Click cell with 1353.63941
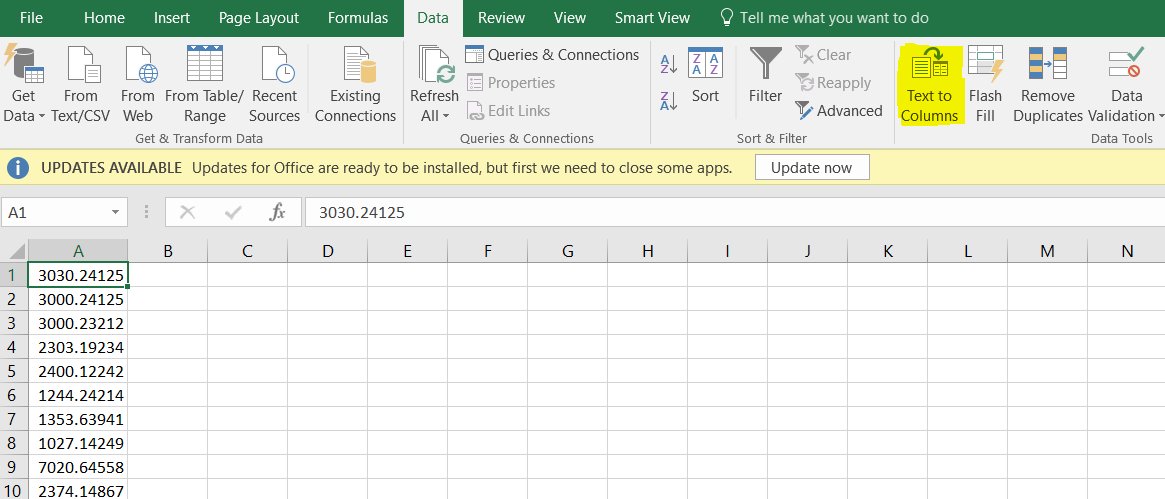 [x=78, y=419]
